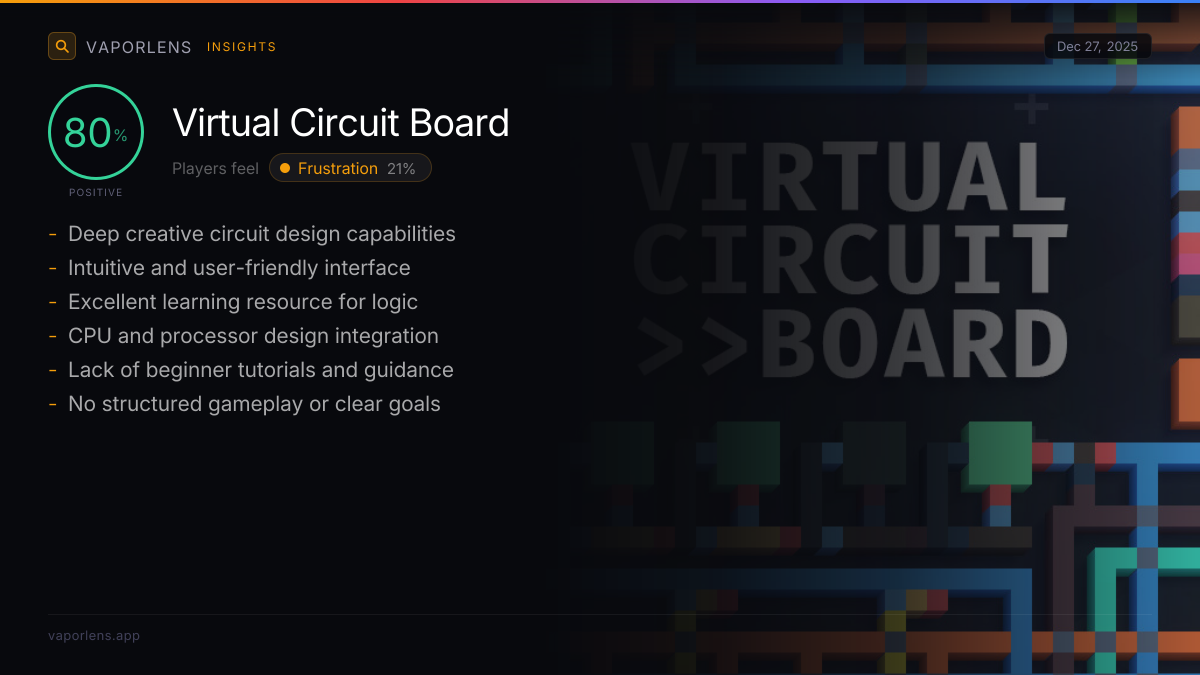Click the 80% positive score circle

96,132
